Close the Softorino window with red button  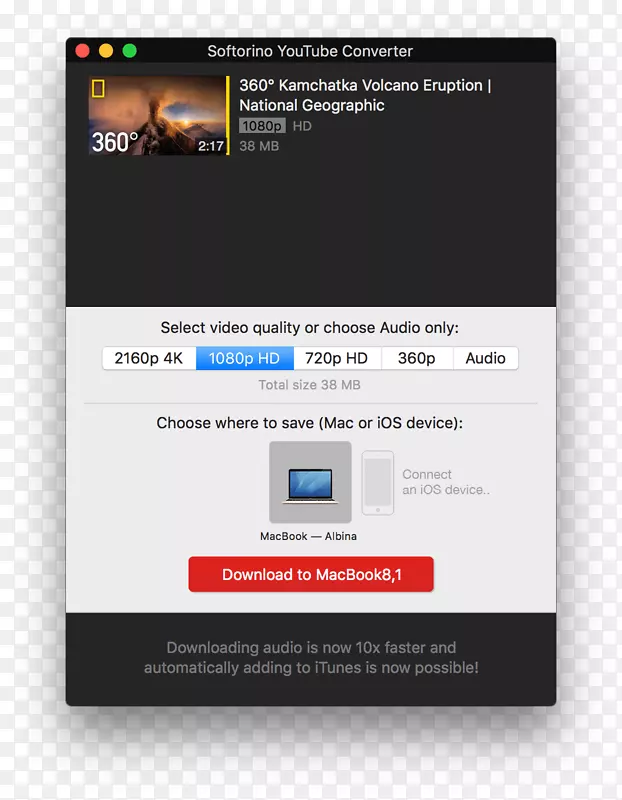point(83,51)
